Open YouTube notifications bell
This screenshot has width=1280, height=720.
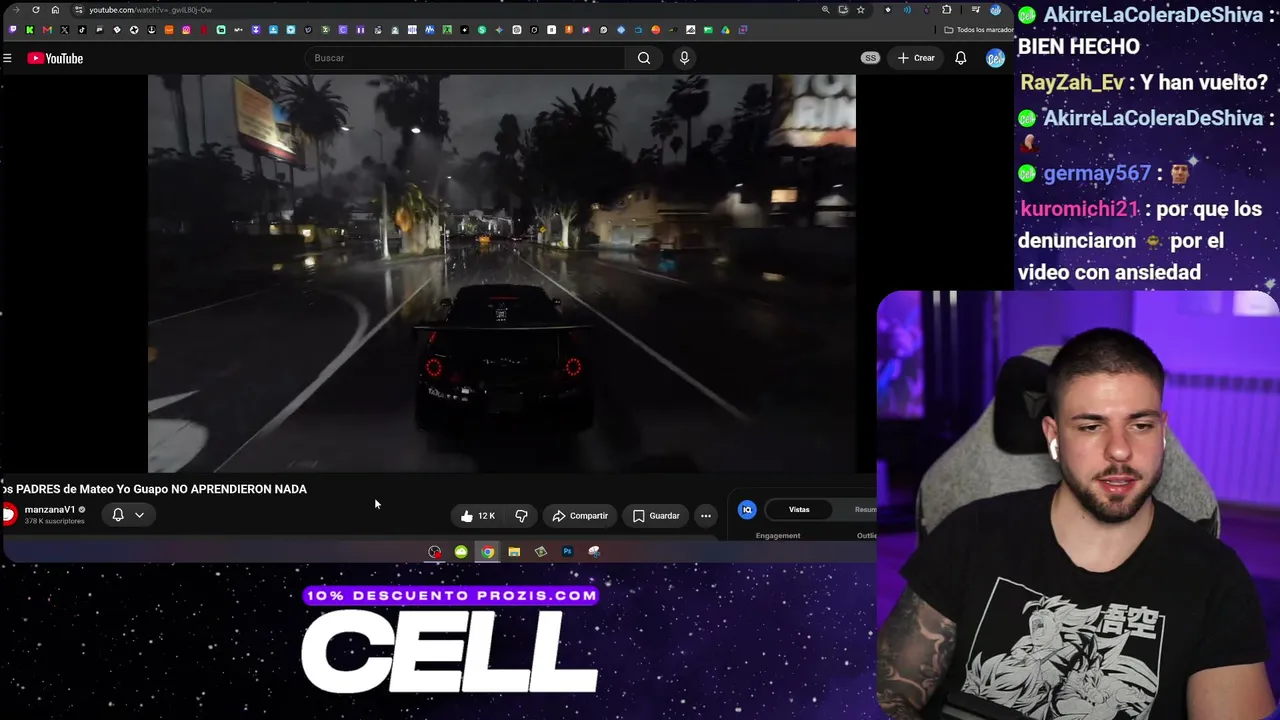[960, 58]
